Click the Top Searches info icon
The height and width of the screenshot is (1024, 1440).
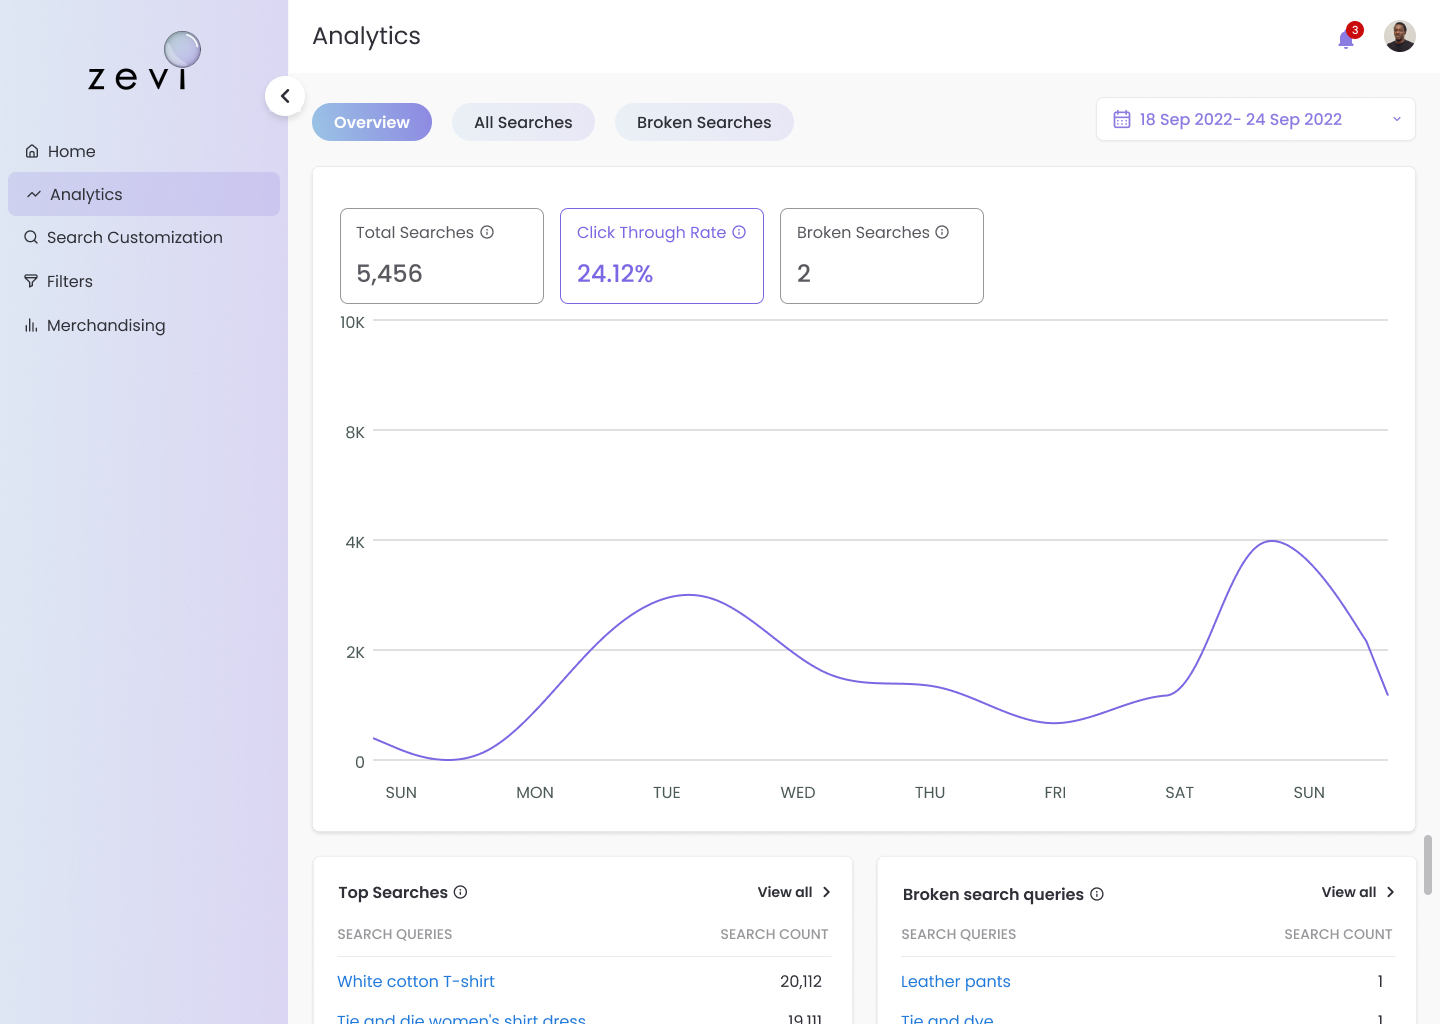[x=461, y=892]
